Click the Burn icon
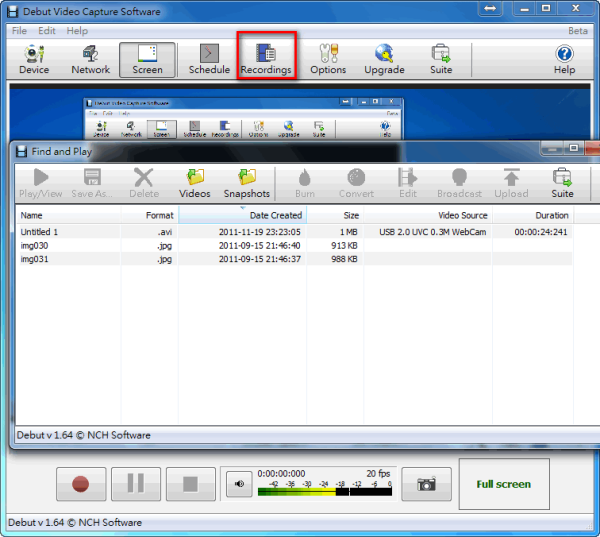600x537 pixels. 305,183
